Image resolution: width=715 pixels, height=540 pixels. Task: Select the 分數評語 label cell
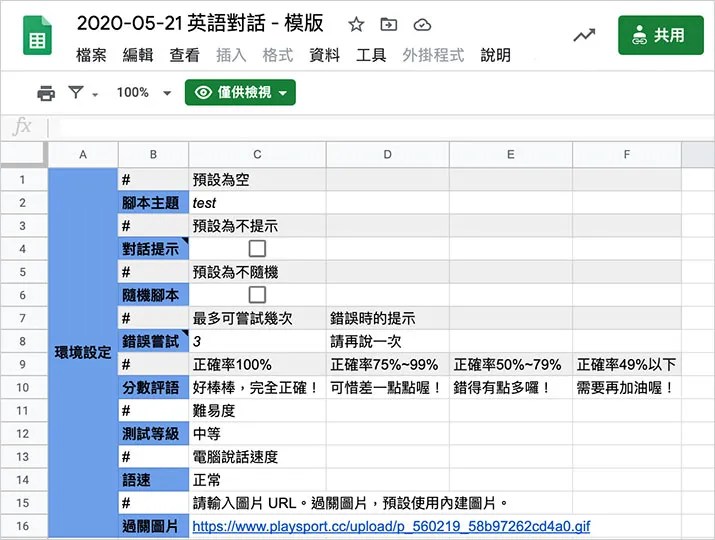point(153,388)
